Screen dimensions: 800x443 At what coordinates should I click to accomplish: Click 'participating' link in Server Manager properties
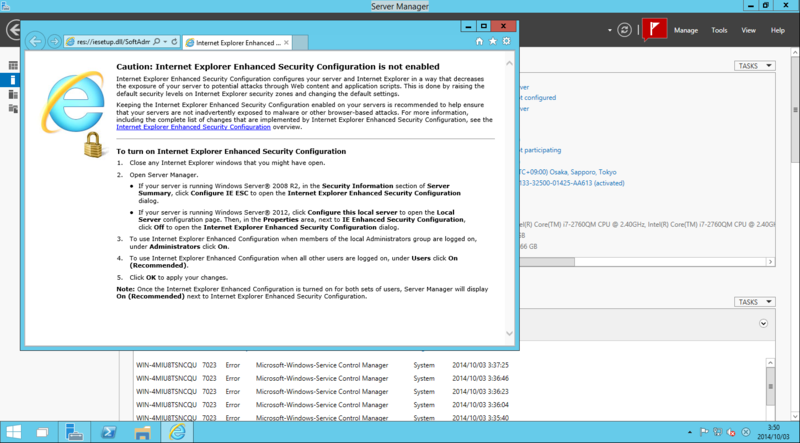tap(540, 150)
